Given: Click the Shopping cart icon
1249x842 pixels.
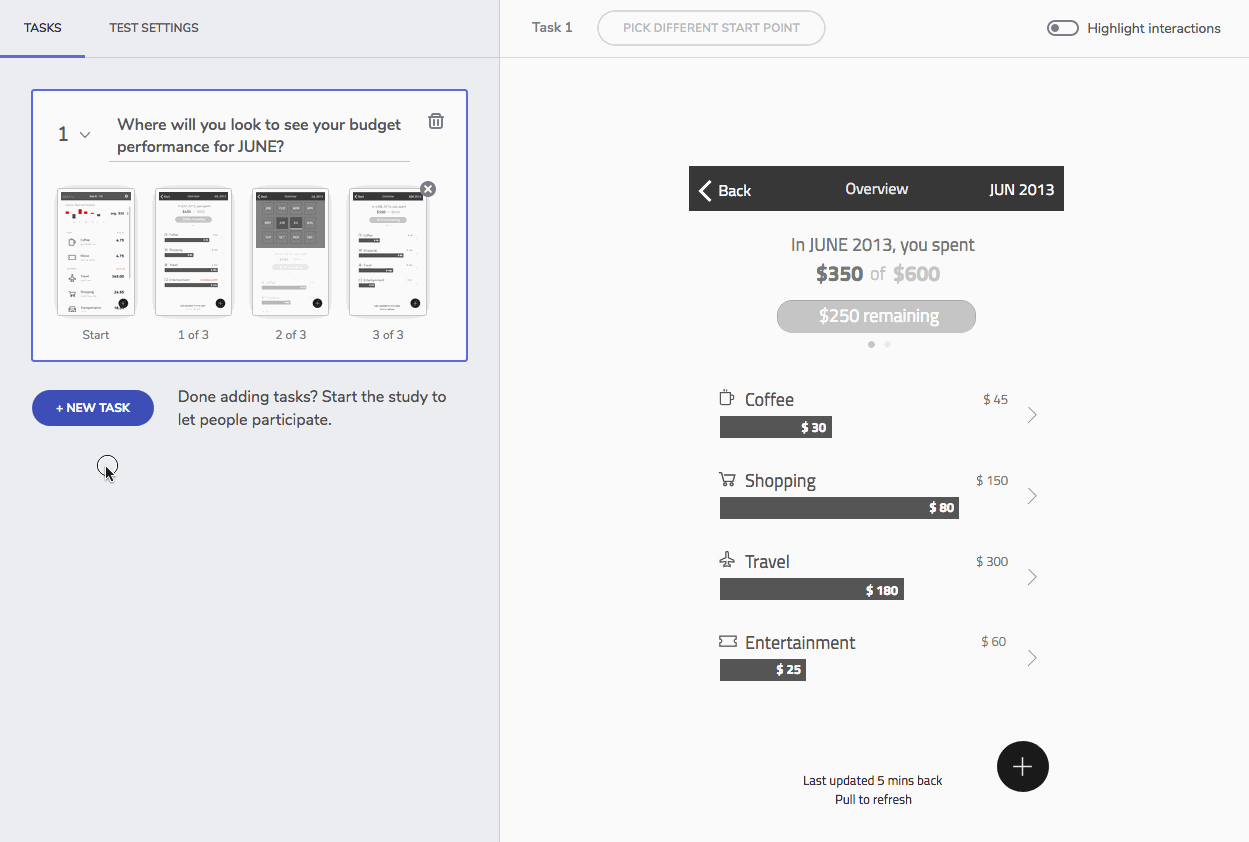Looking at the screenshot, I should [727, 479].
